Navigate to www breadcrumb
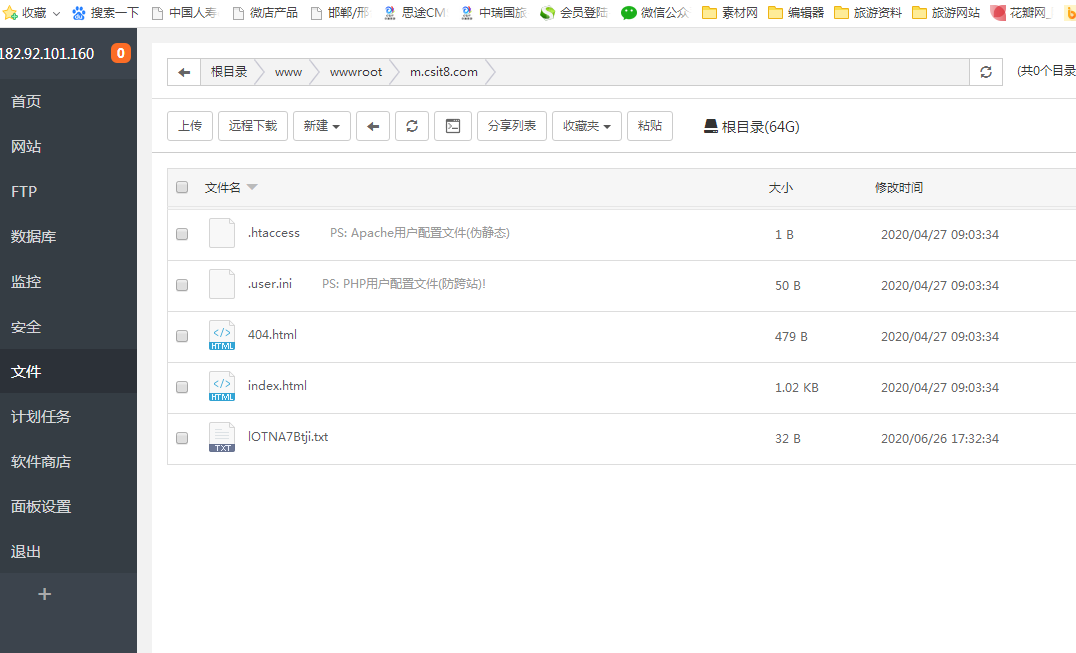 (x=288, y=72)
